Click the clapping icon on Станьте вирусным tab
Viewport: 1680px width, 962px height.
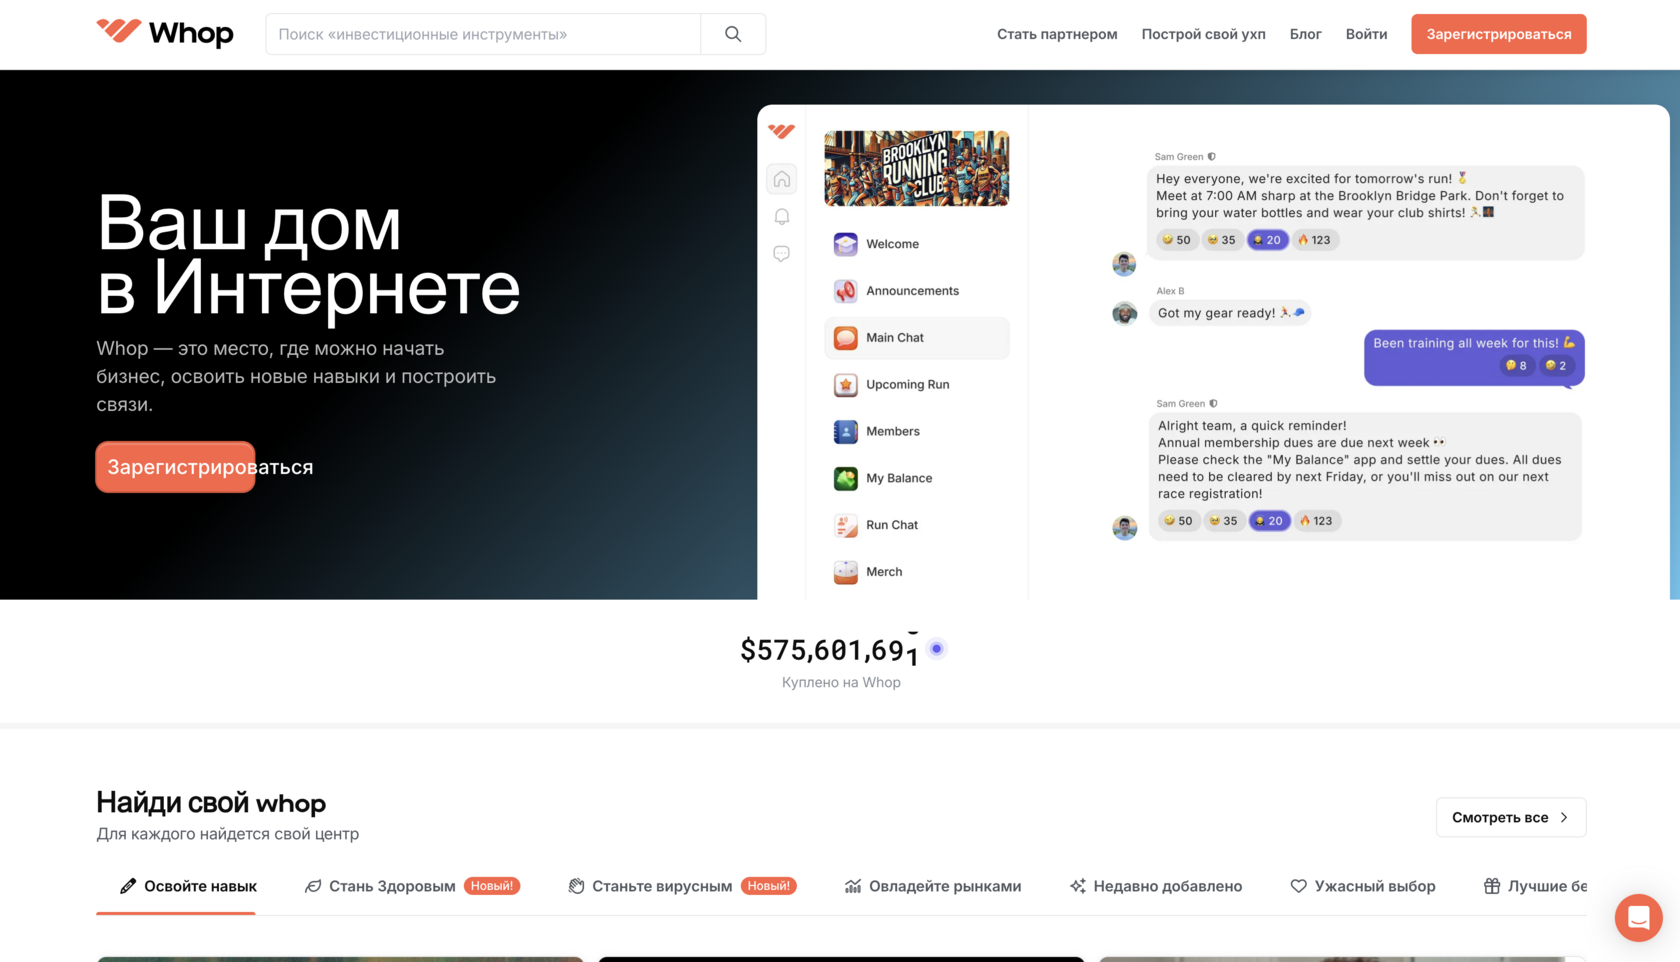576,886
